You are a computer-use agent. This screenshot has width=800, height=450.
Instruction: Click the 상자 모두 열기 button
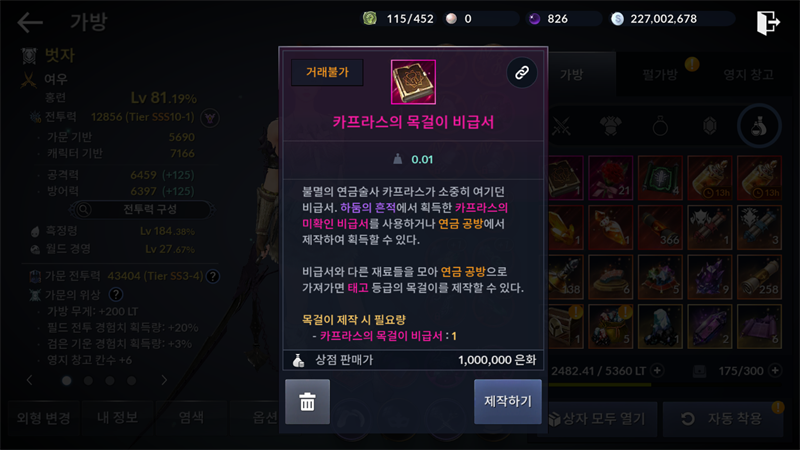(596, 419)
